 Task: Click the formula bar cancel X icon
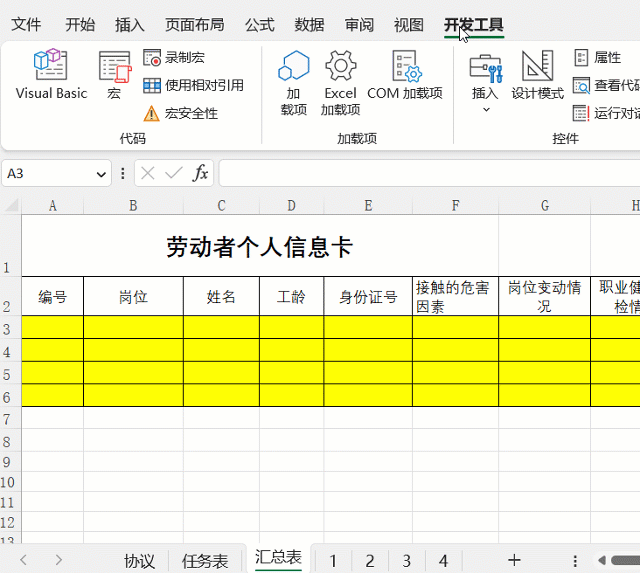click(x=147, y=173)
